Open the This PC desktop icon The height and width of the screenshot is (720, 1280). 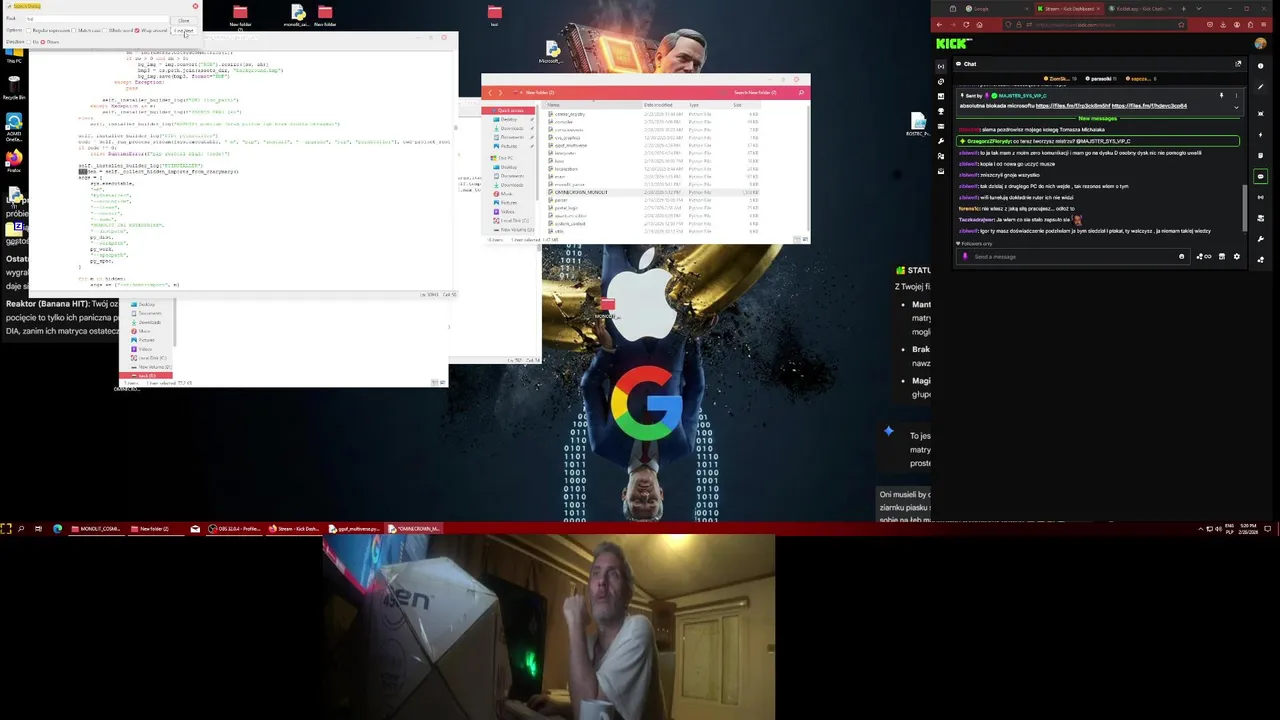coord(14,52)
